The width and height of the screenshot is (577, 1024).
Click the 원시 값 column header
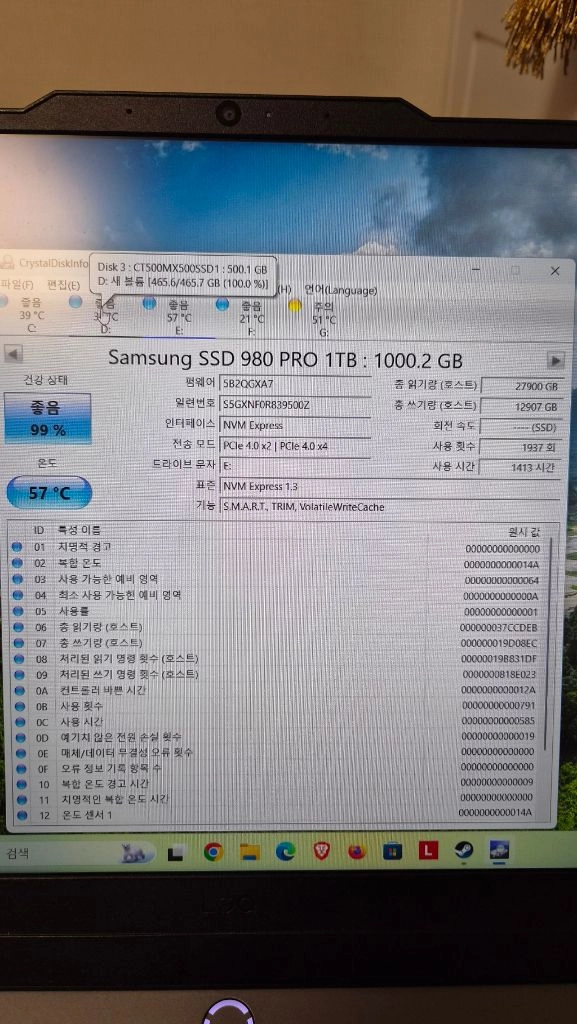tap(523, 532)
